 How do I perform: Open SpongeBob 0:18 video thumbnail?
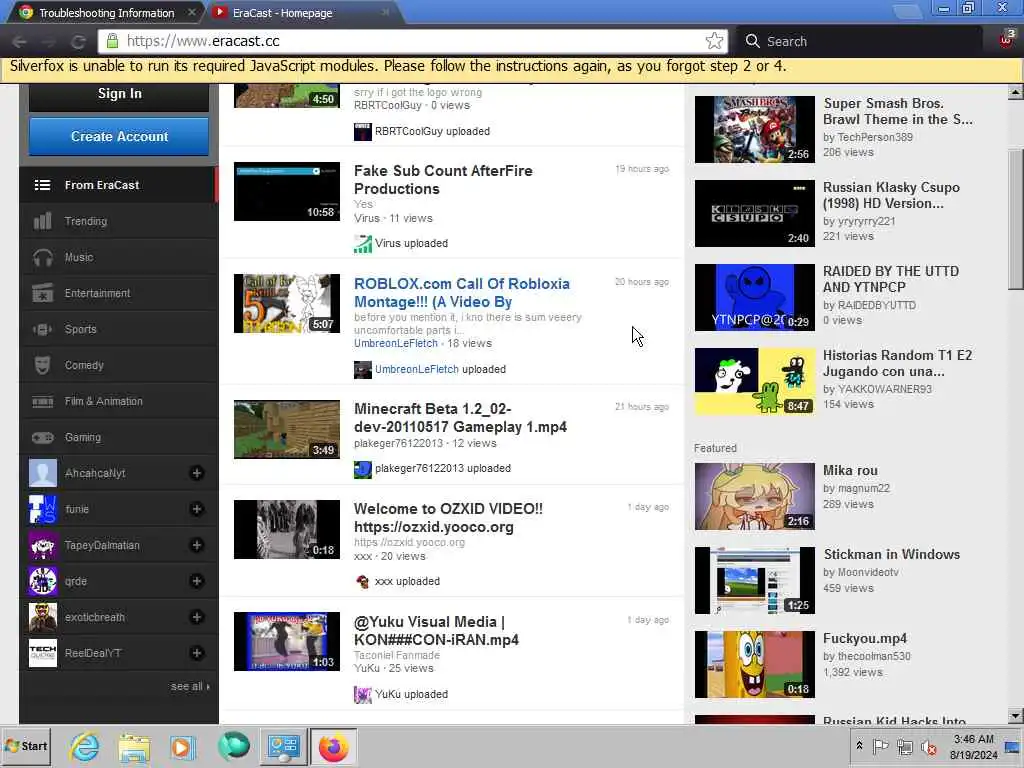[x=754, y=664]
